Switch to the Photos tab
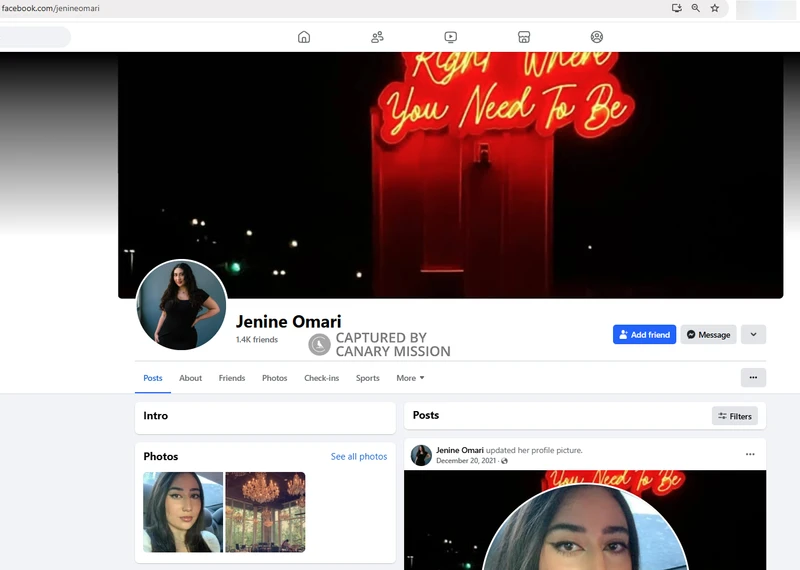This screenshot has height=570, width=800. (274, 378)
